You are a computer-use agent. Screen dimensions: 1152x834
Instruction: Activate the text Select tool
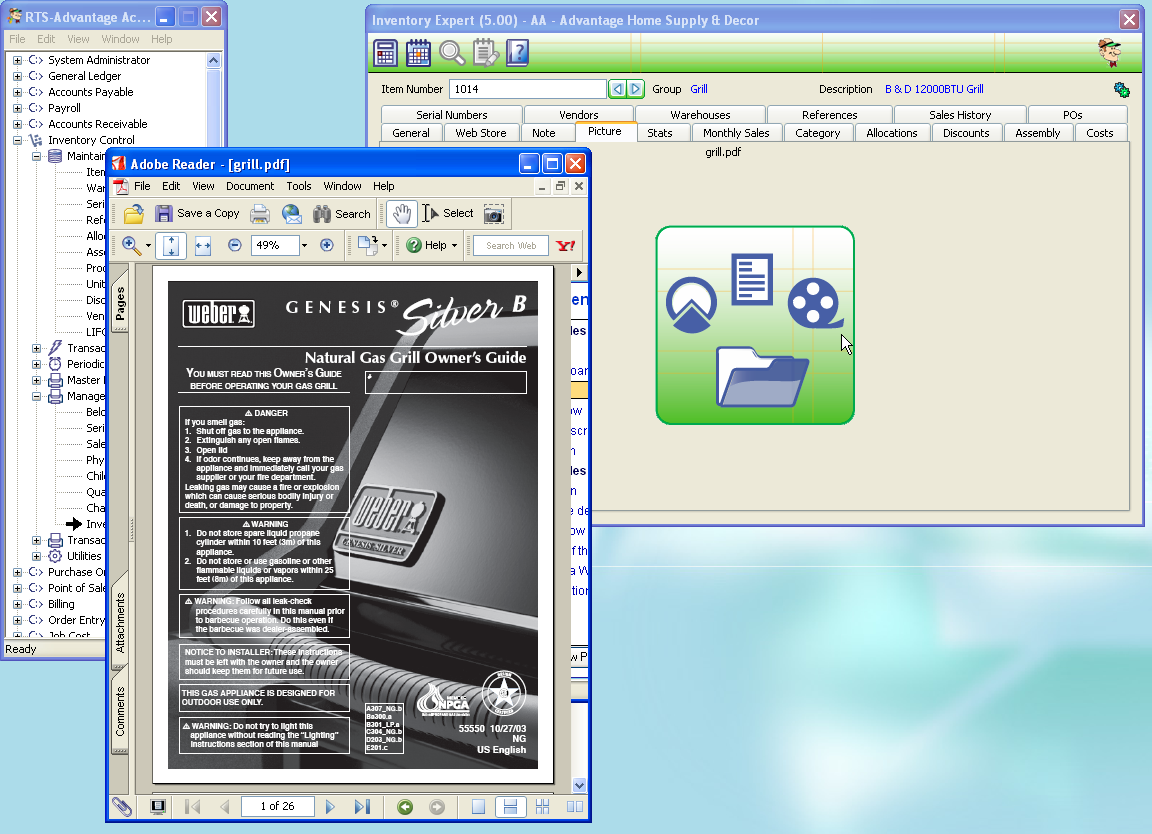(x=448, y=213)
